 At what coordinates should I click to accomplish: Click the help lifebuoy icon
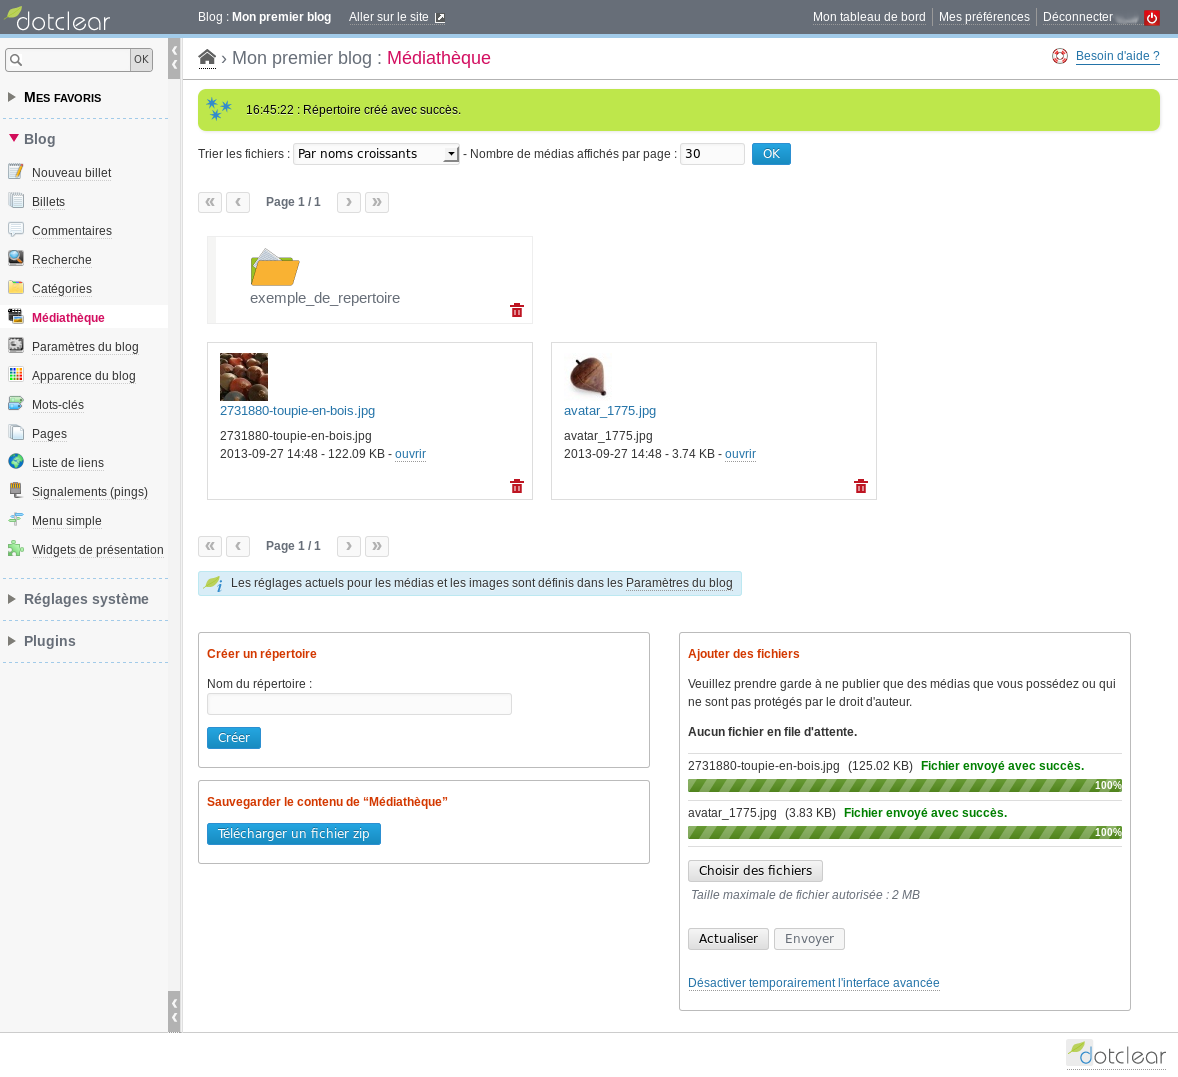(1060, 56)
